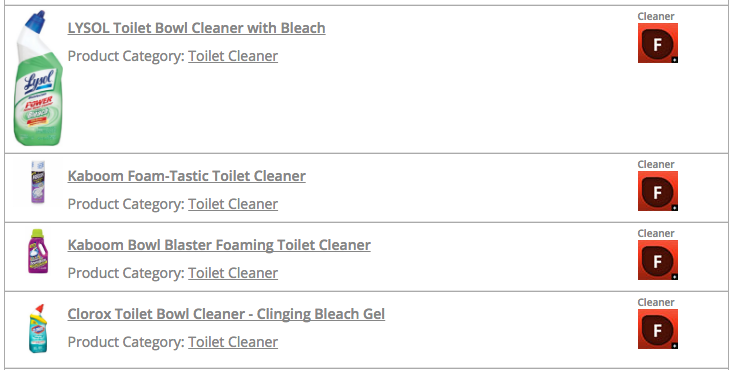Open Kaboom Foam-Tastic Toilet Cleaner link

pyautogui.click(x=186, y=176)
